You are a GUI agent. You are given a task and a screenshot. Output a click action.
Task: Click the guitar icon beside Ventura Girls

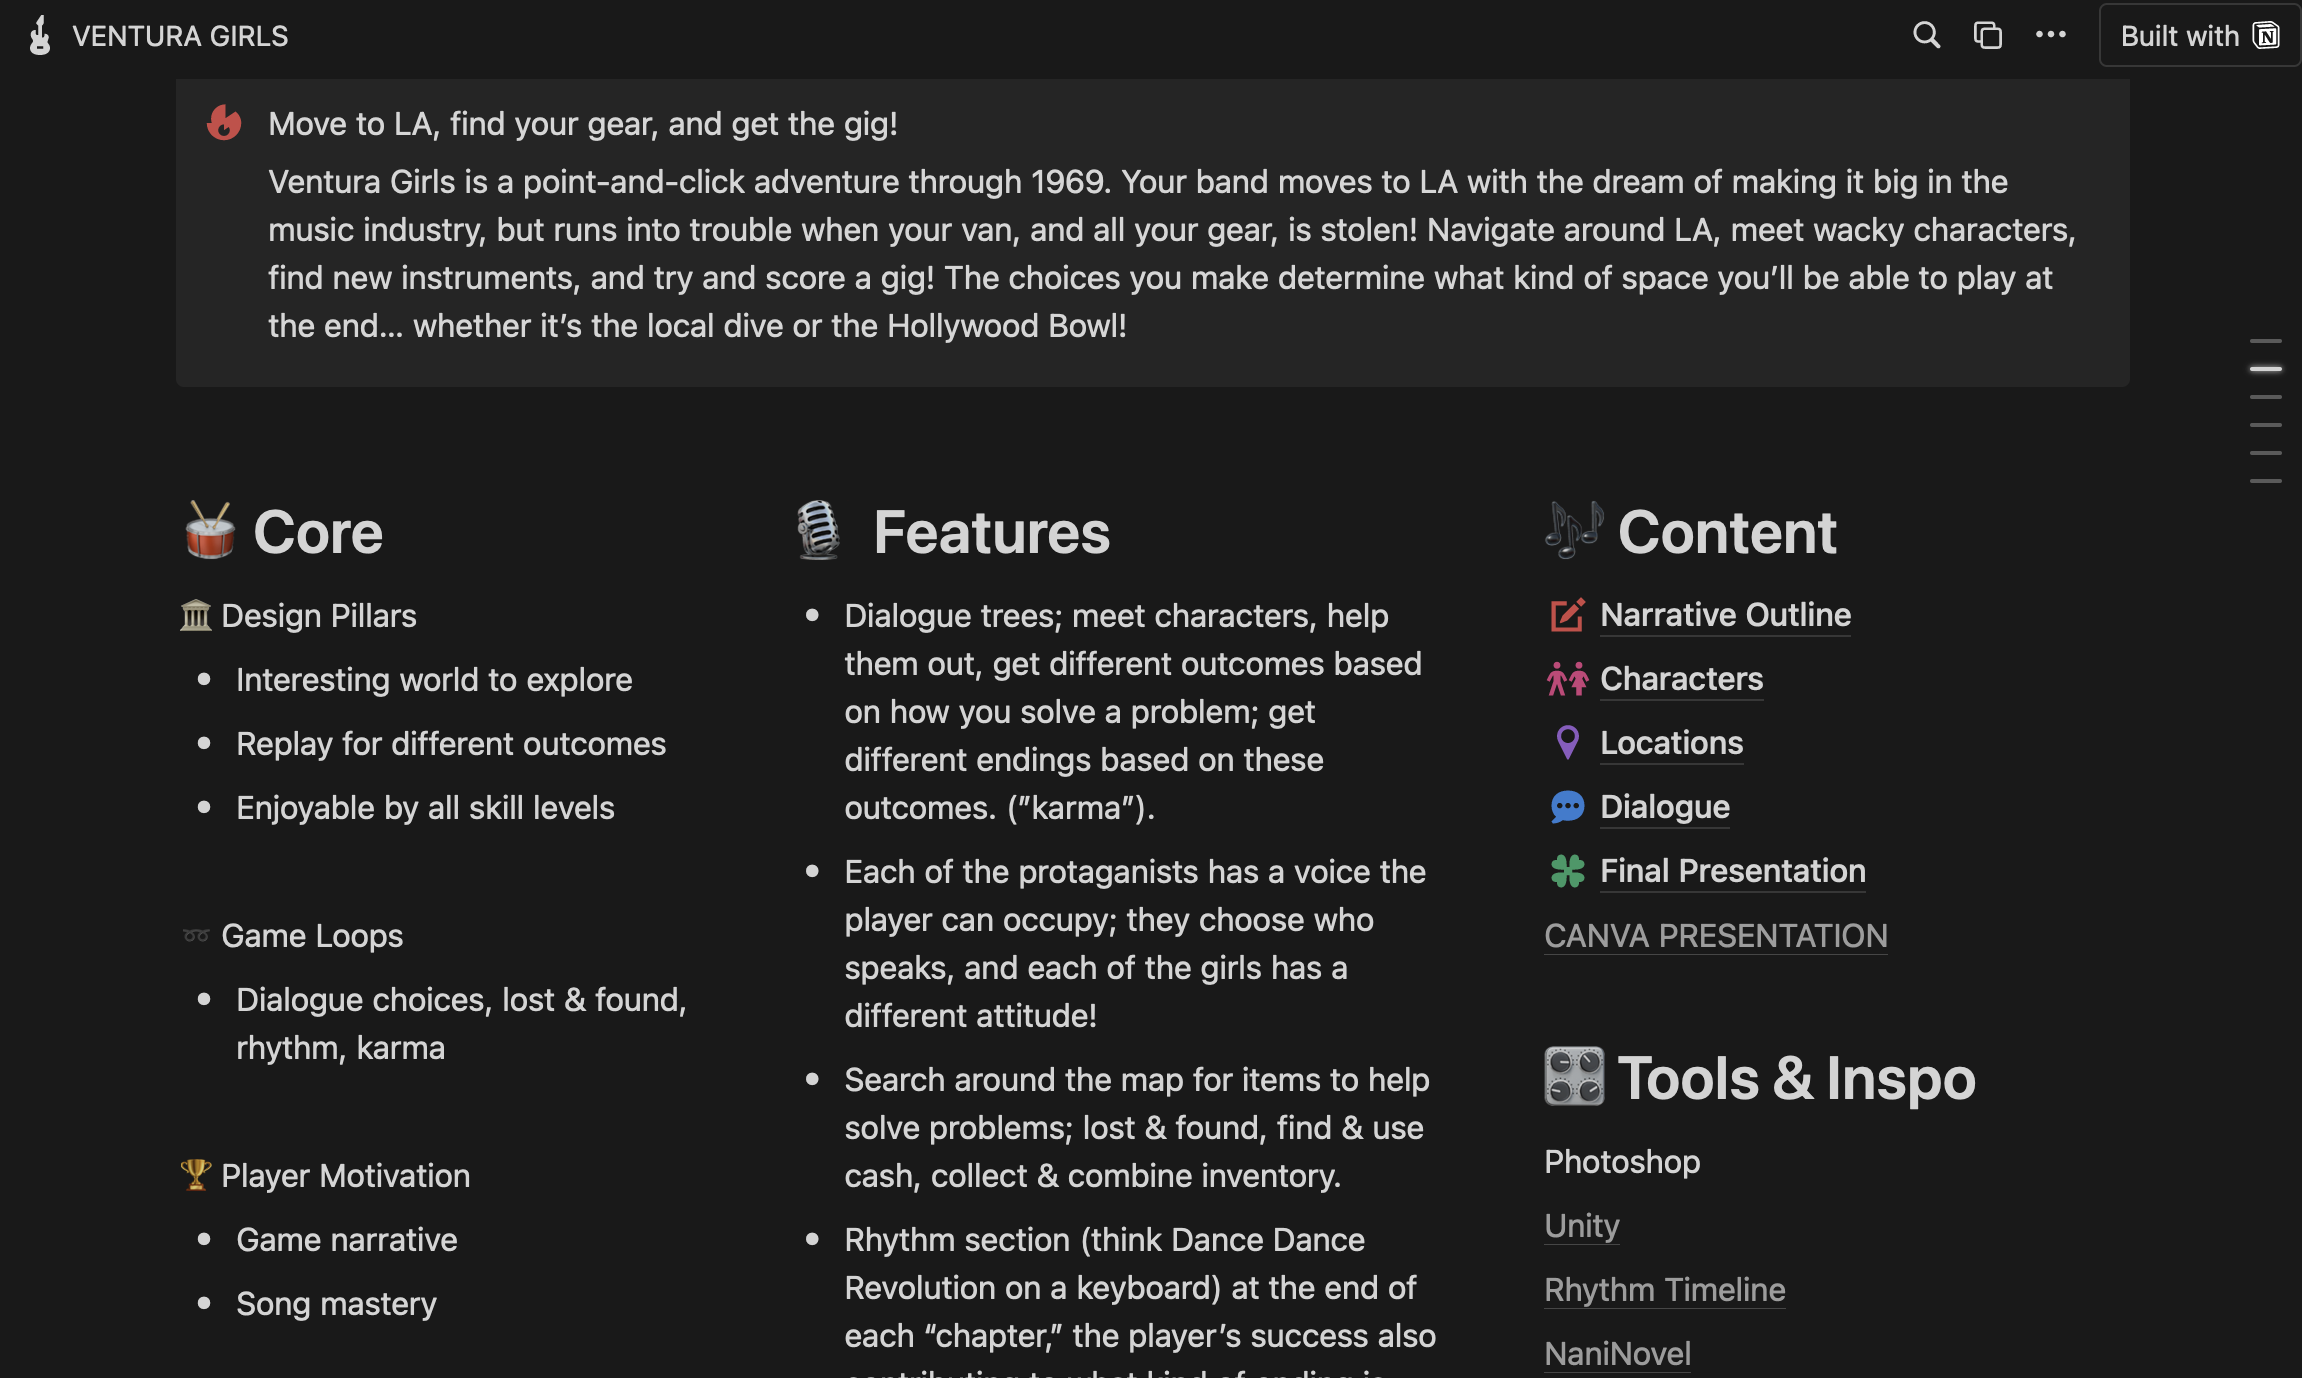[x=40, y=36]
